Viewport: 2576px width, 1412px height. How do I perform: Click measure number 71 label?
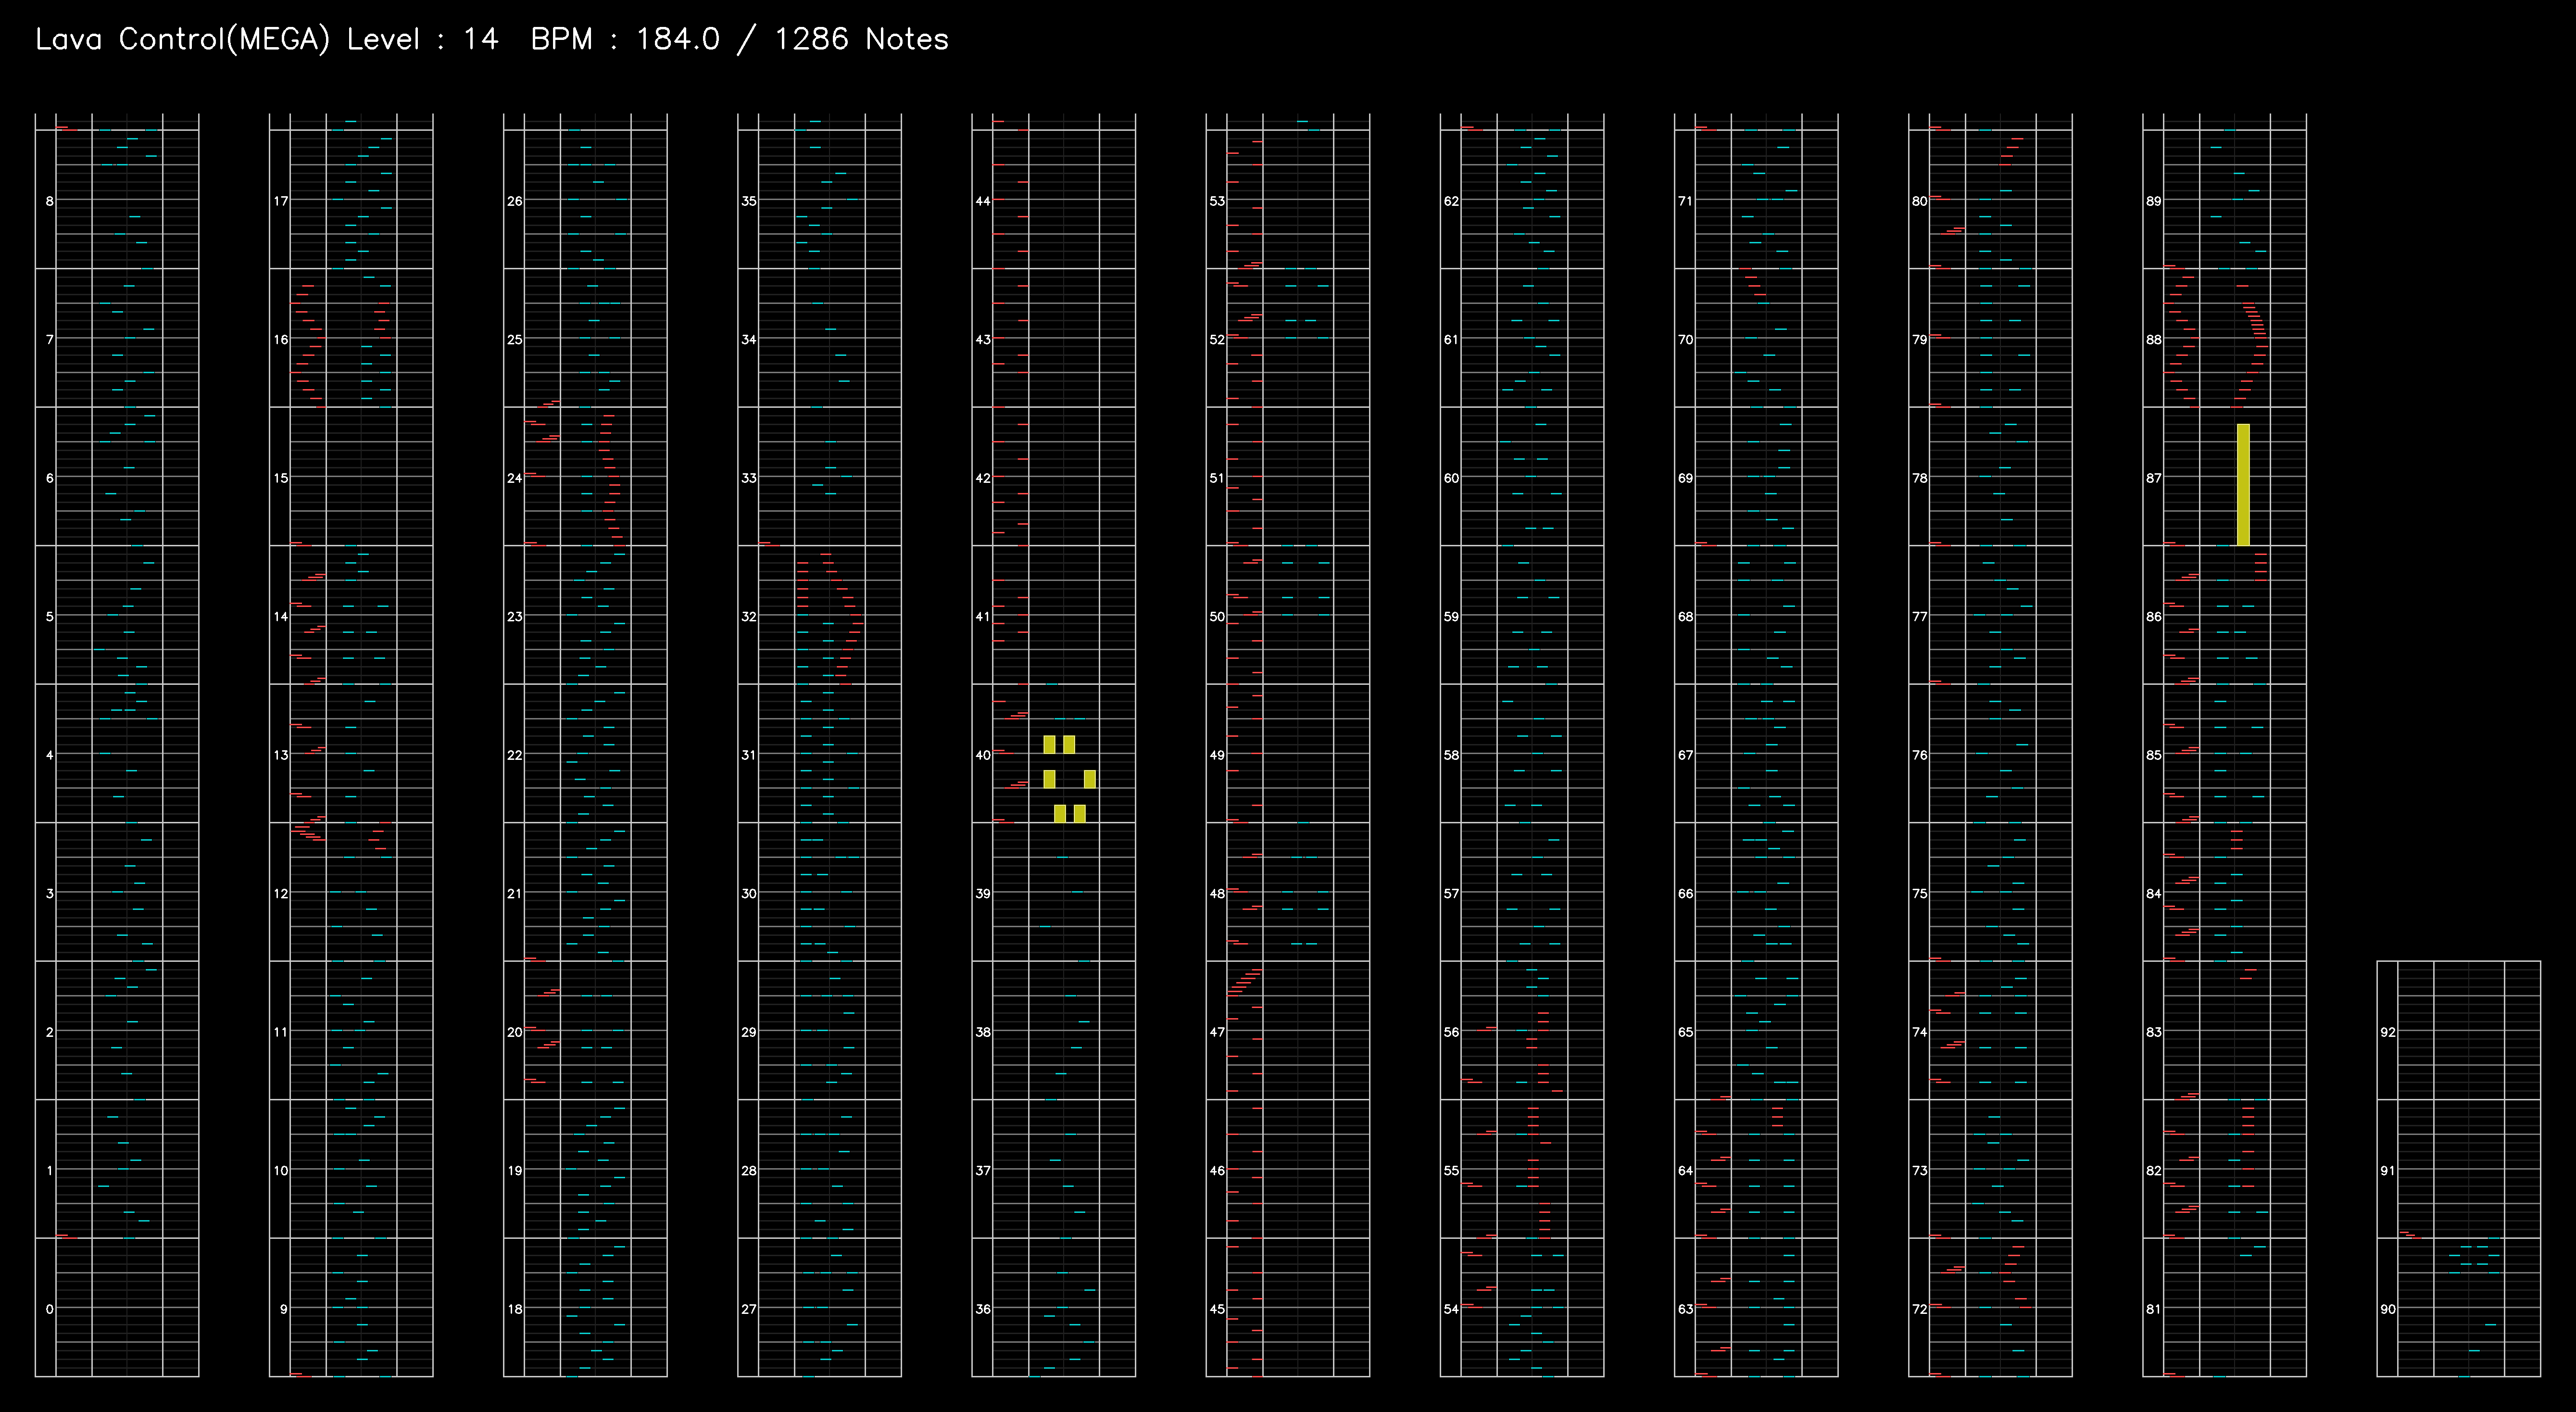click(x=1685, y=201)
